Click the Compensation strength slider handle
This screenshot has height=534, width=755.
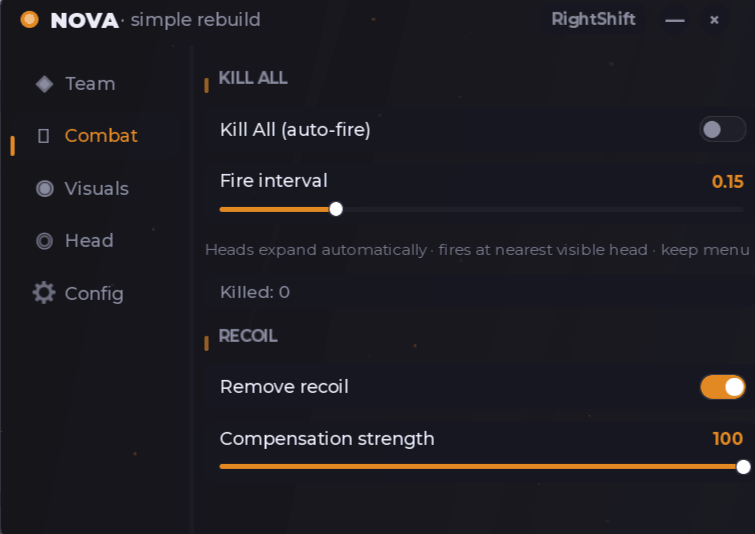(743, 467)
